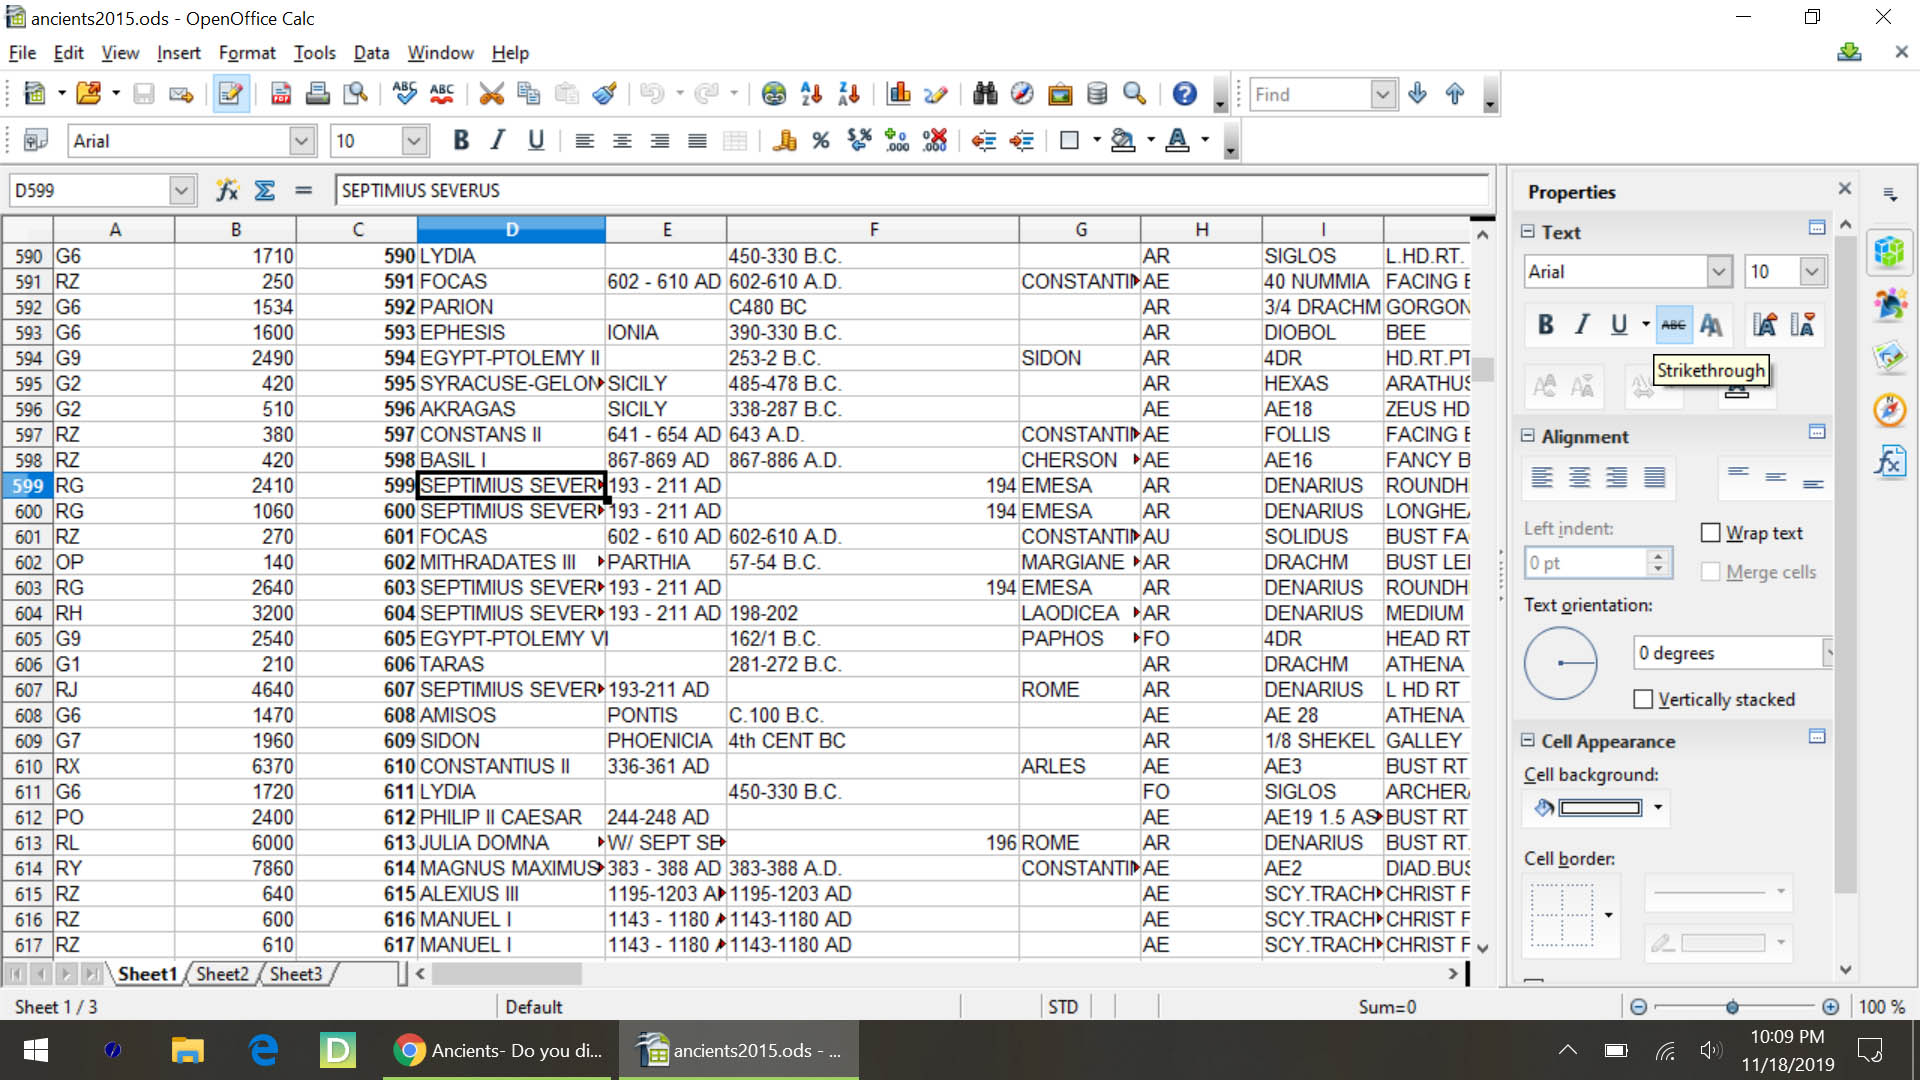Open sidebar Properties cube icon

click(1889, 251)
